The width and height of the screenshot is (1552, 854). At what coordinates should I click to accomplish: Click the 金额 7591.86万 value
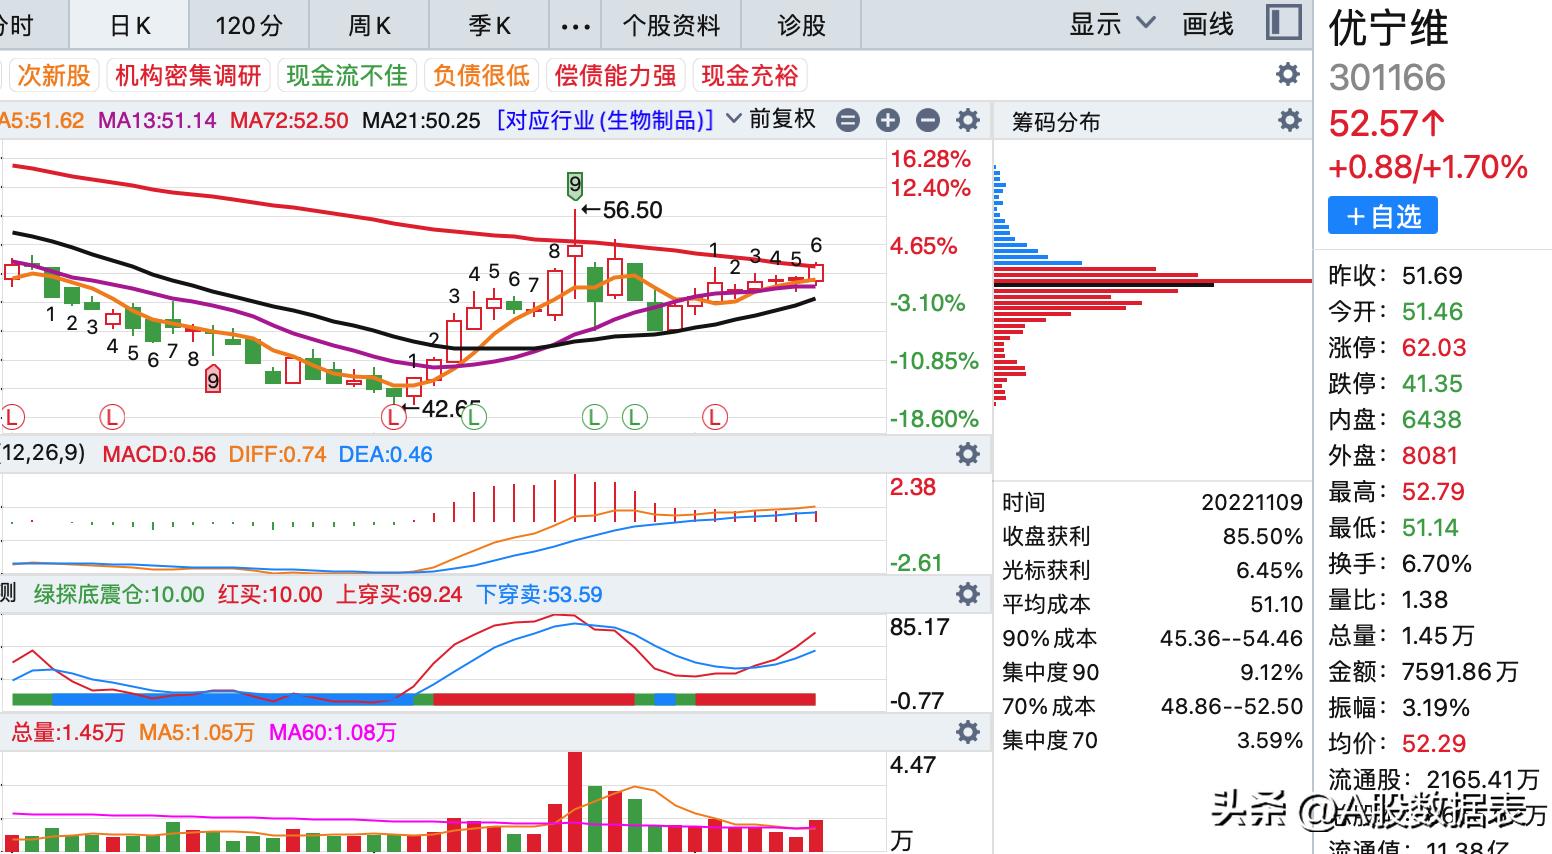pyautogui.click(x=1460, y=672)
